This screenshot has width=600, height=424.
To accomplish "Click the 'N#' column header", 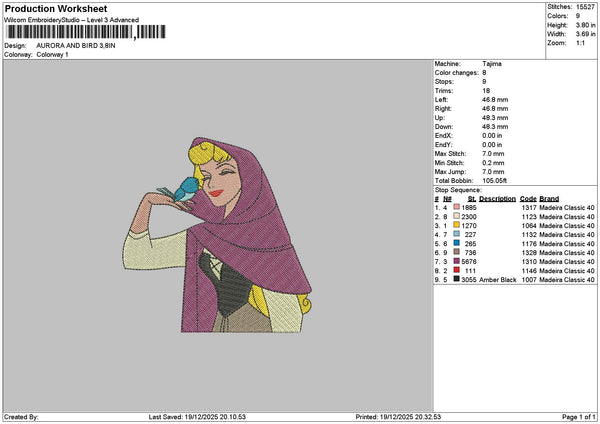I will pyautogui.click(x=447, y=199).
